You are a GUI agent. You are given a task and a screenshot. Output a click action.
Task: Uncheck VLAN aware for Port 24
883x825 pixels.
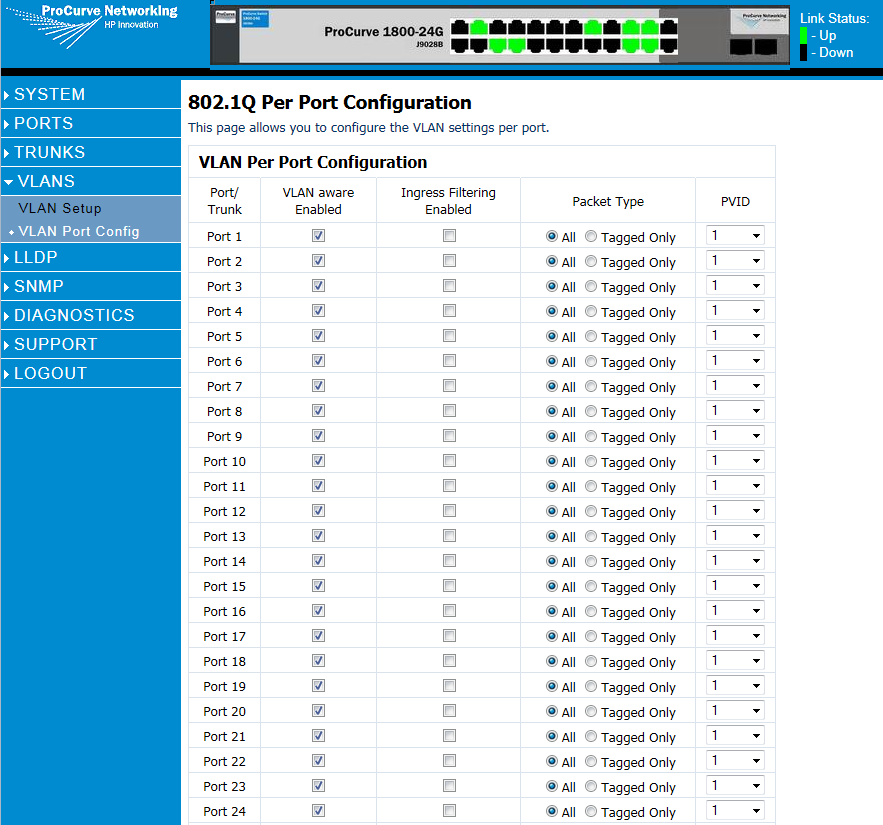tap(319, 810)
